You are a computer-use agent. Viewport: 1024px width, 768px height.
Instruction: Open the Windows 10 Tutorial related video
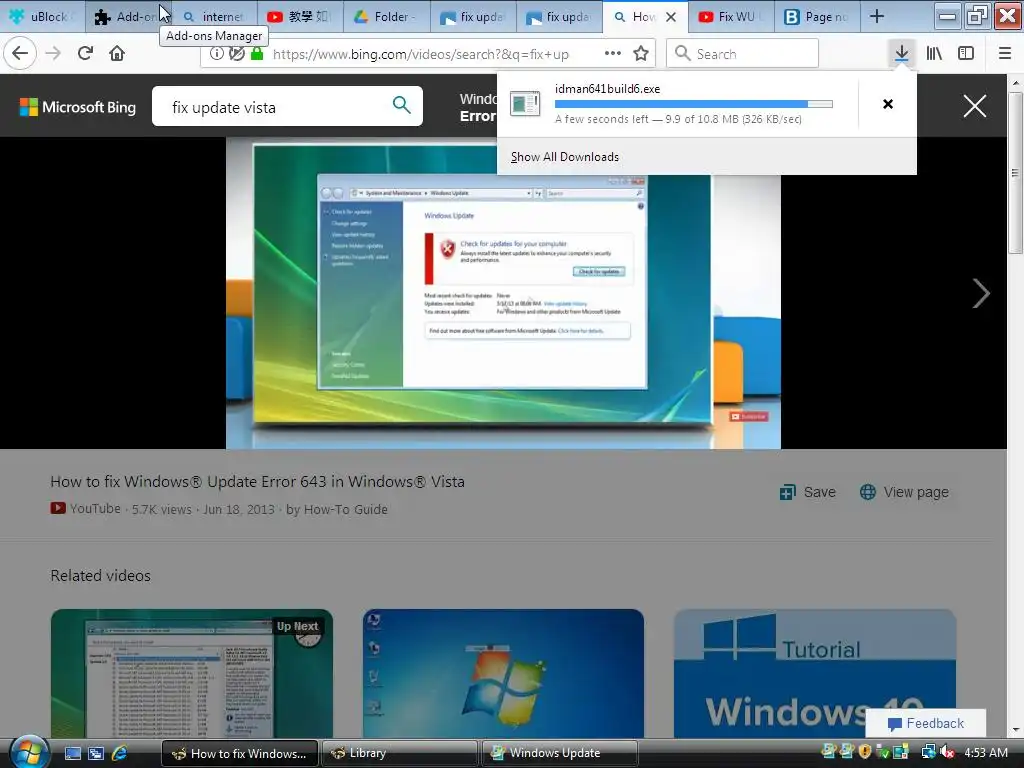pos(815,673)
